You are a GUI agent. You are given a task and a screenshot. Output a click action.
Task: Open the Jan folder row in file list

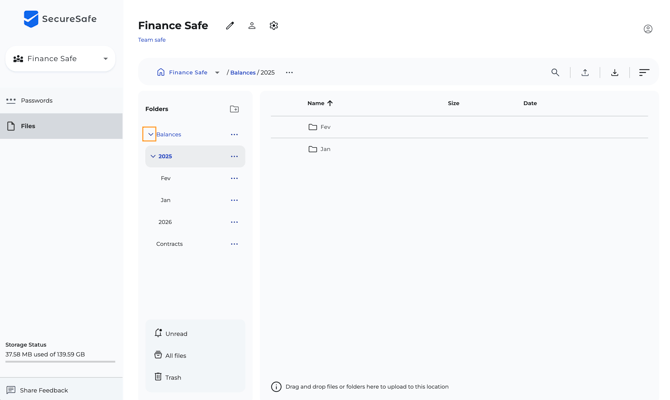point(459,149)
